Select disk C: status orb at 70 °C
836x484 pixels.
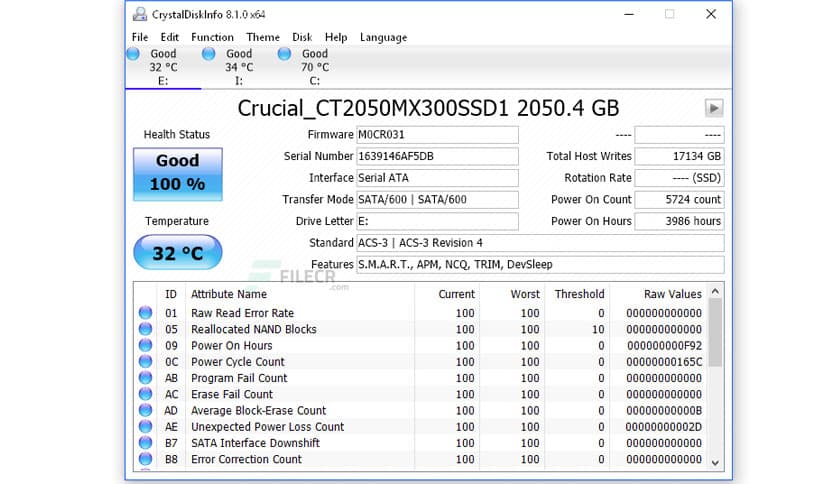coord(285,53)
